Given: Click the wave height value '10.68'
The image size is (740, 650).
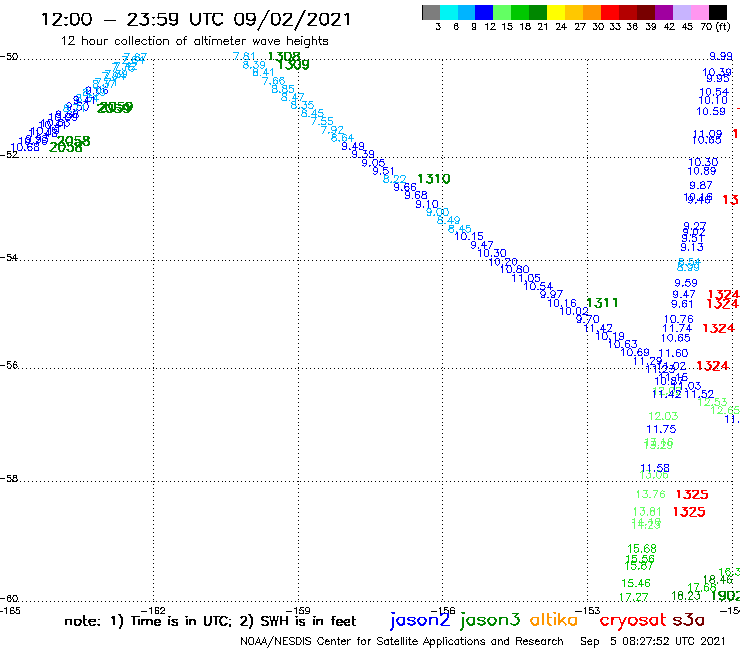Looking at the screenshot, I should [x=25, y=147].
